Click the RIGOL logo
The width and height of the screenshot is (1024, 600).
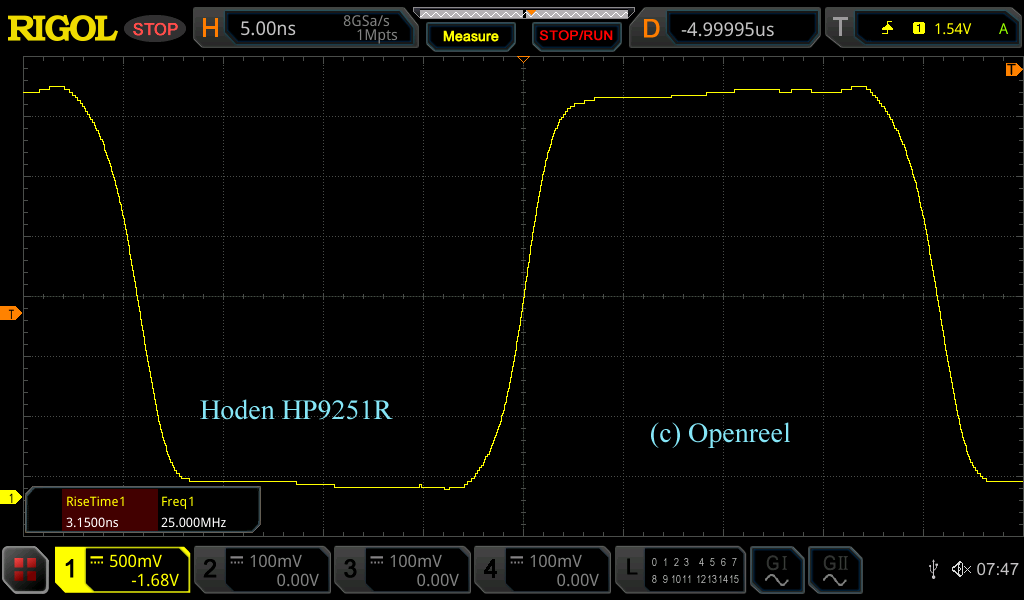[x=62, y=29]
